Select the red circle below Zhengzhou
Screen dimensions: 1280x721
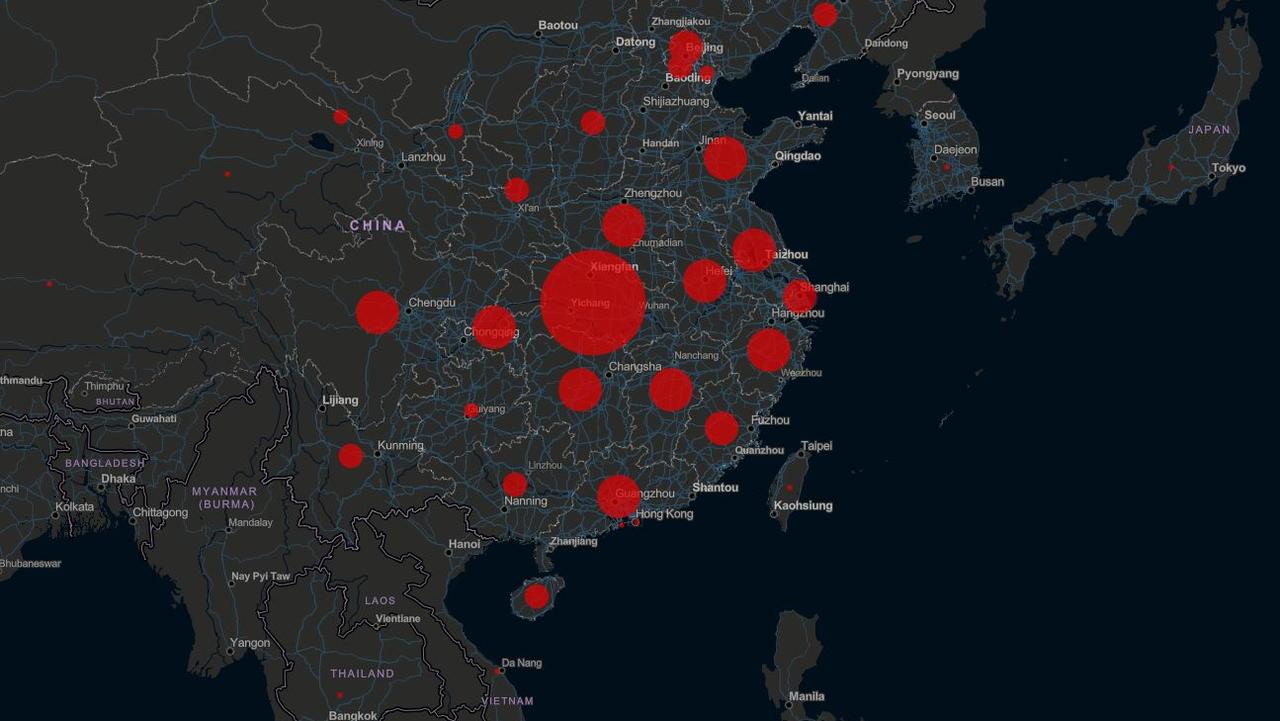point(623,225)
